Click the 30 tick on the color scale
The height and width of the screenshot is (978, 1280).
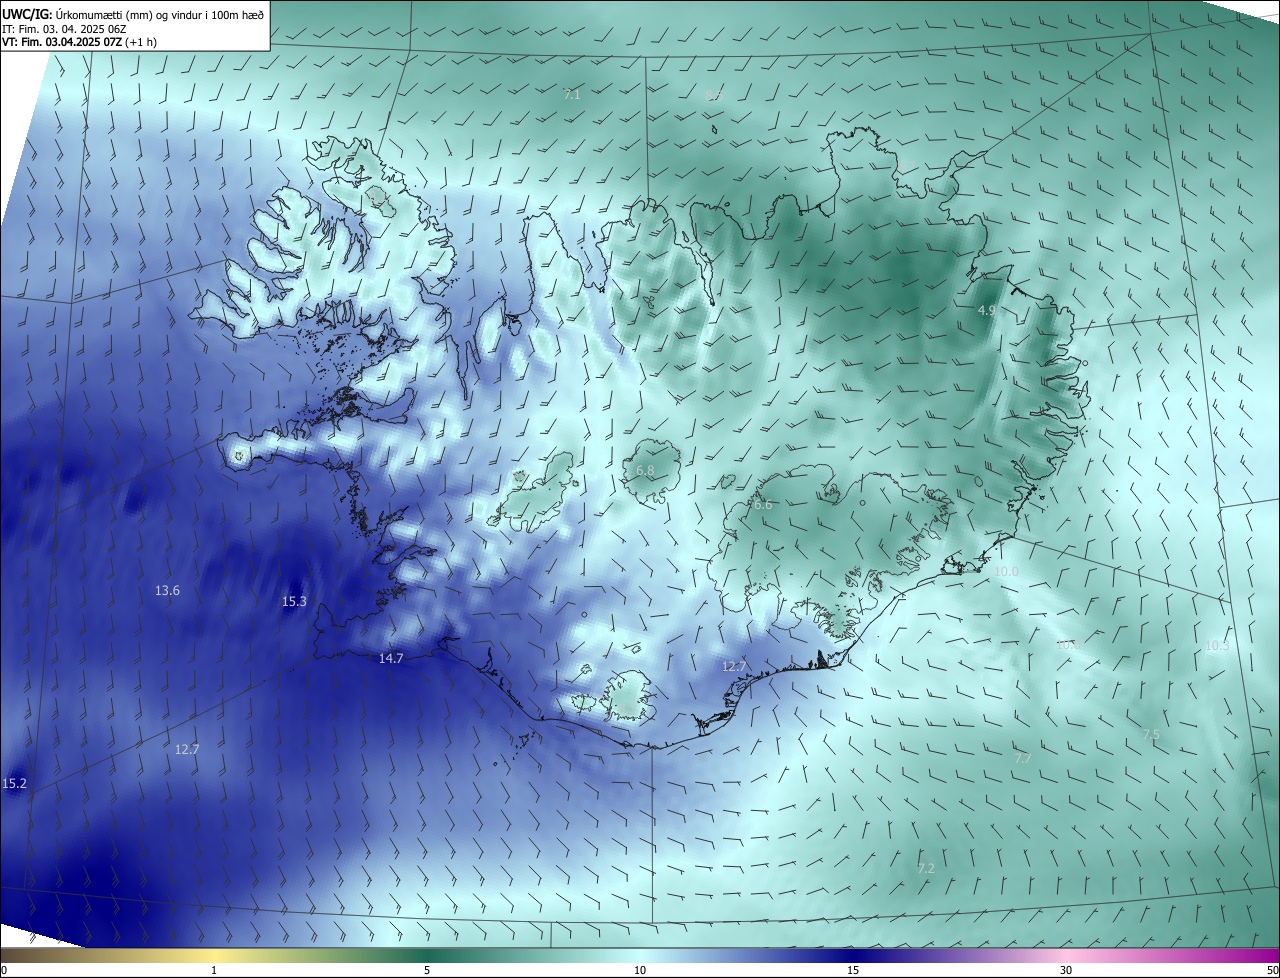(1066, 970)
